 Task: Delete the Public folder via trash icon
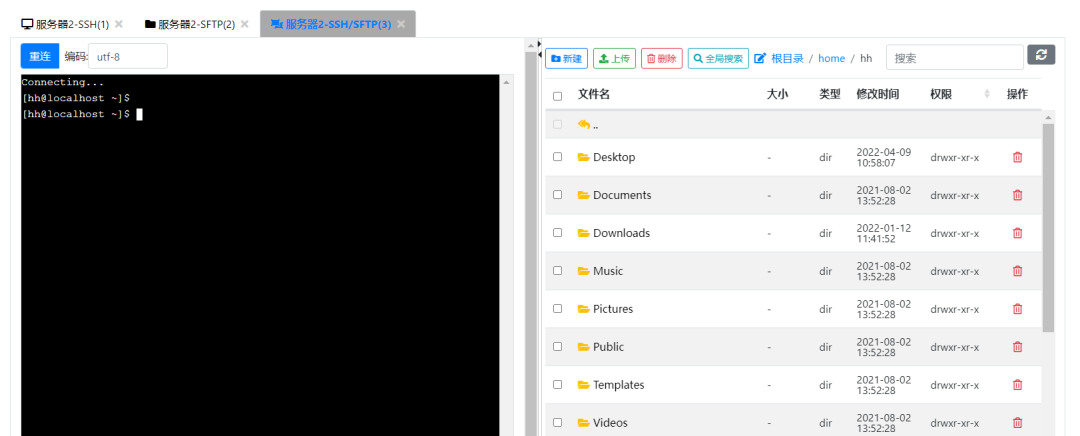click(1017, 346)
